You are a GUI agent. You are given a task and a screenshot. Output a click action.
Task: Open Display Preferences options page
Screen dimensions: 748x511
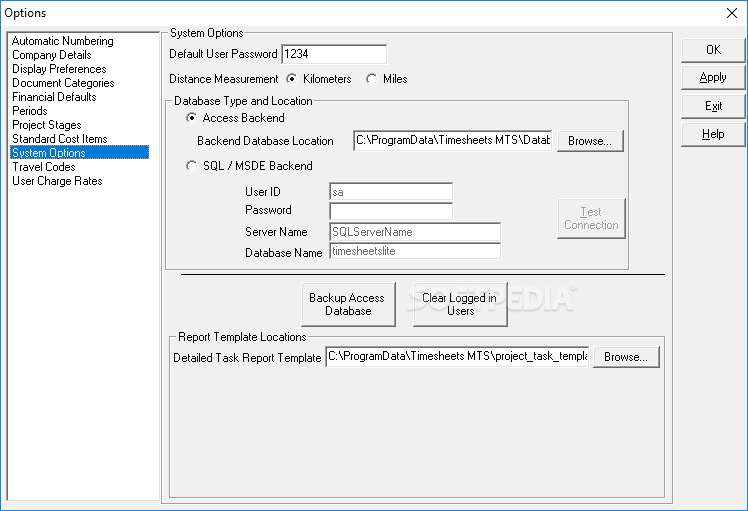[59, 69]
